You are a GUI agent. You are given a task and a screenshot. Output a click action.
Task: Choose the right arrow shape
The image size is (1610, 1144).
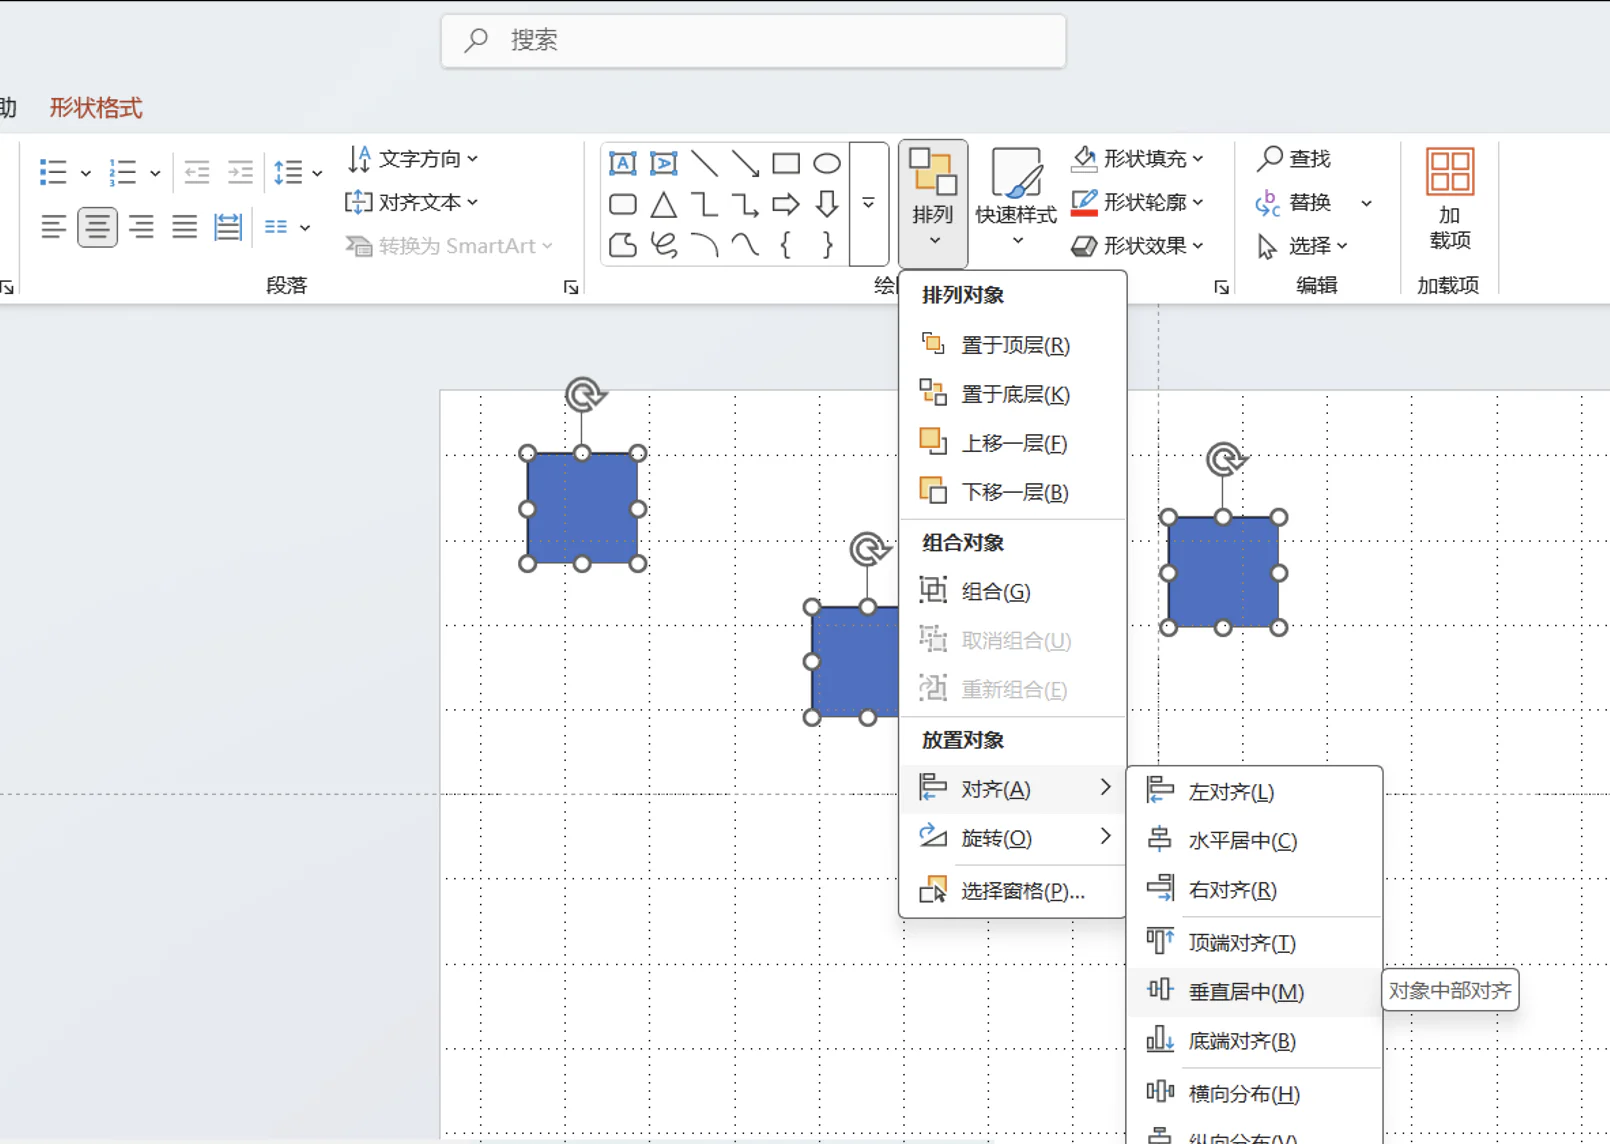(785, 205)
